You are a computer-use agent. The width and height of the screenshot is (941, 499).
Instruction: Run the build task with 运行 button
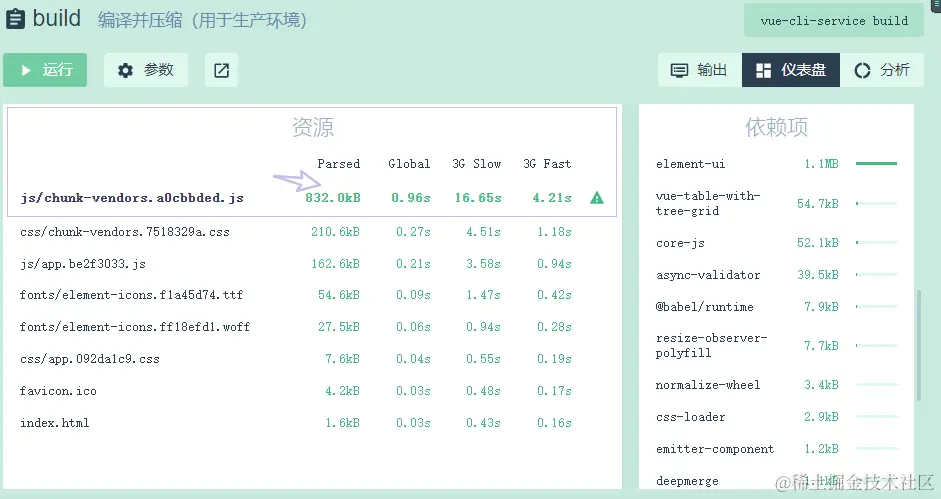point(45,70)
